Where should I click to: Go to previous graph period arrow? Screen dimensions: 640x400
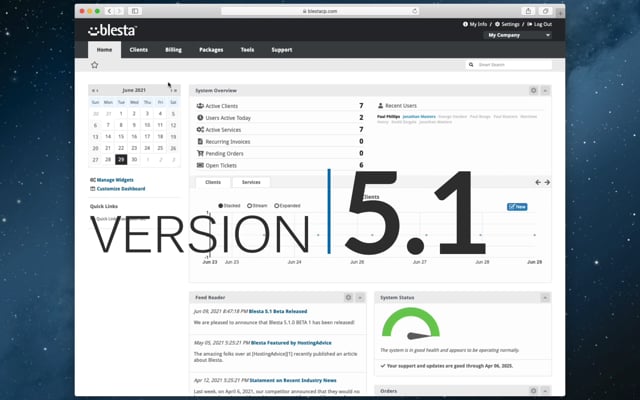(538, 182)
